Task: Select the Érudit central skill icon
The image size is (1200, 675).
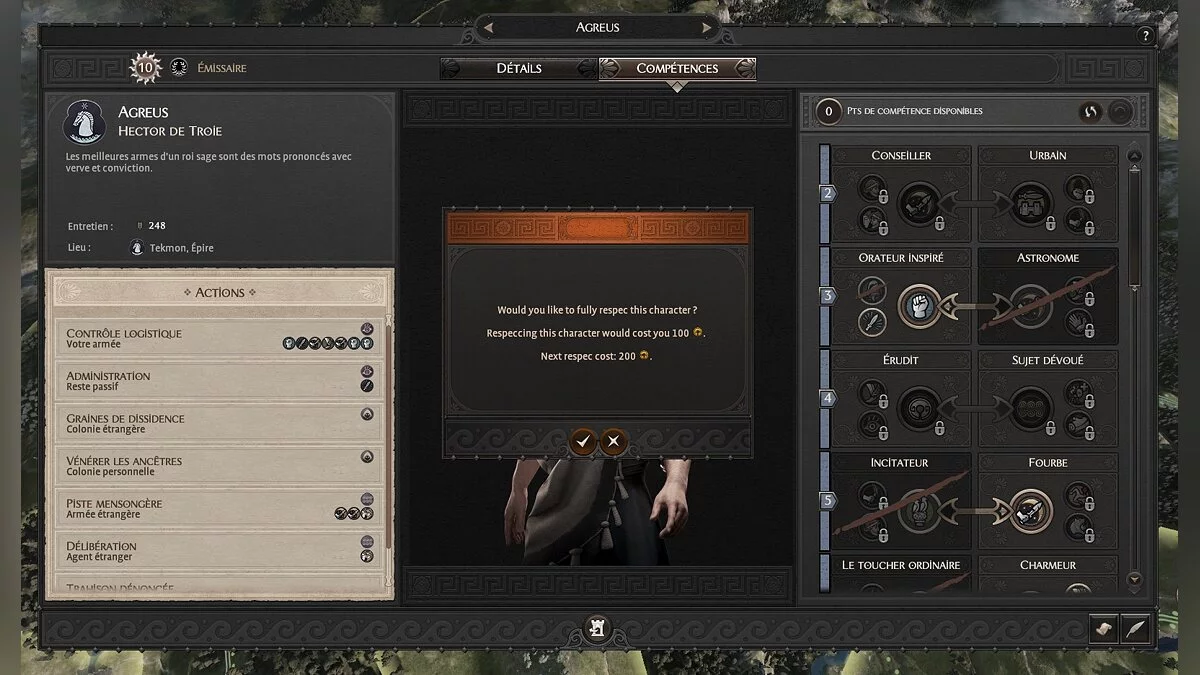Action: 918,409
